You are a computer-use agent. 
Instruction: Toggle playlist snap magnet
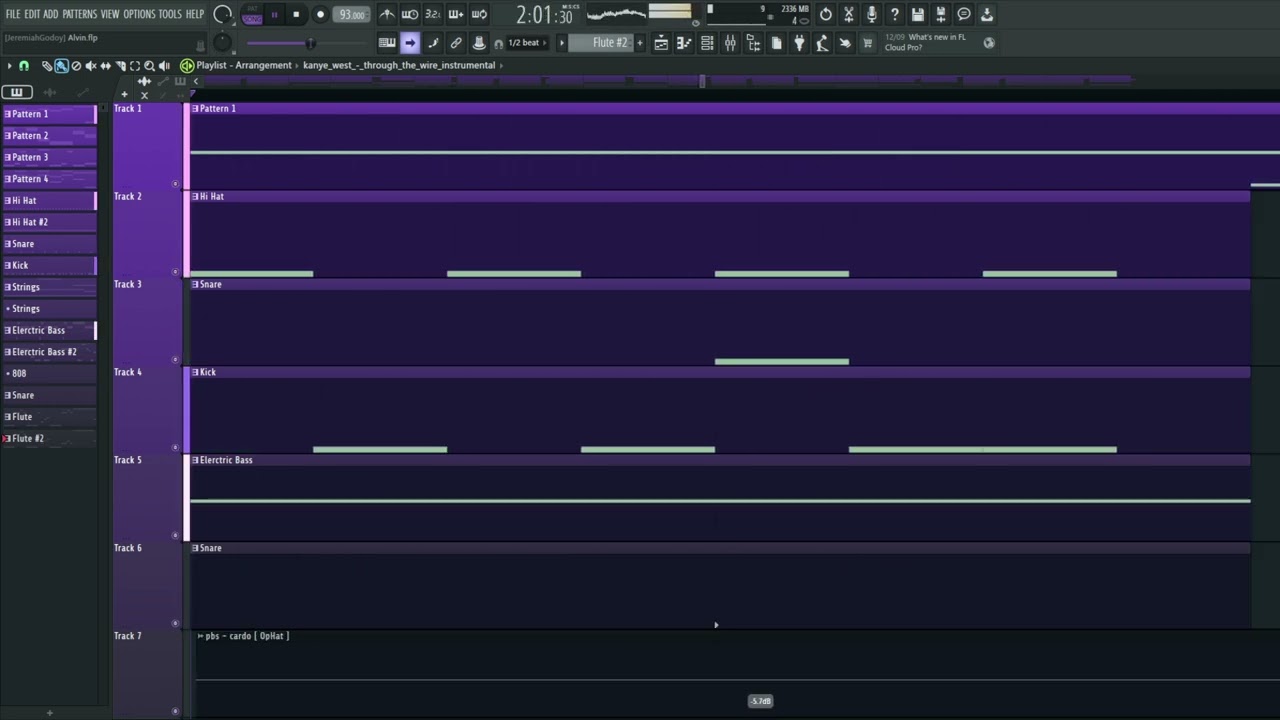(x=24, y=66)
